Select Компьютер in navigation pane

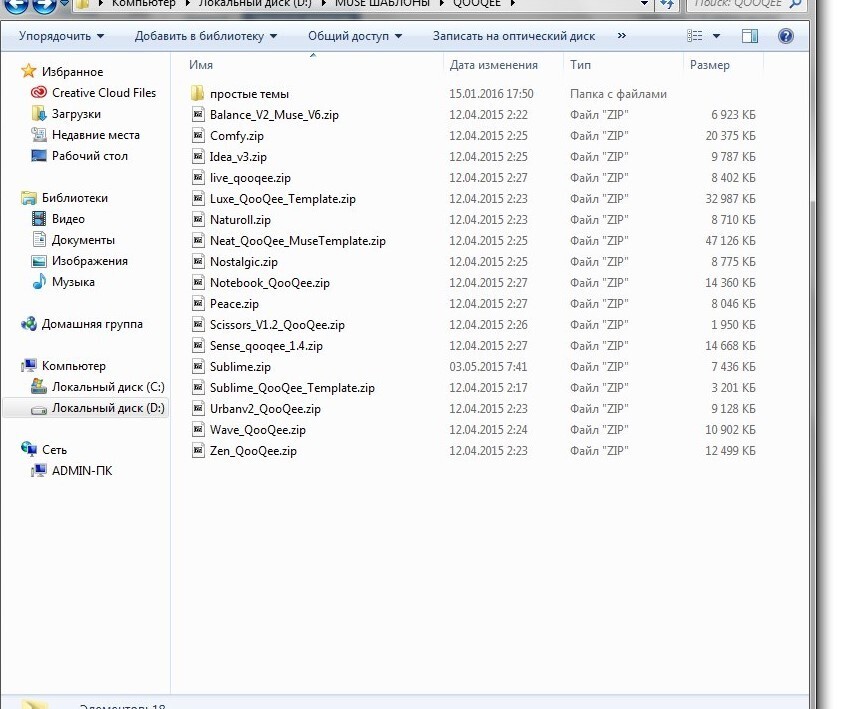[74, 366]
